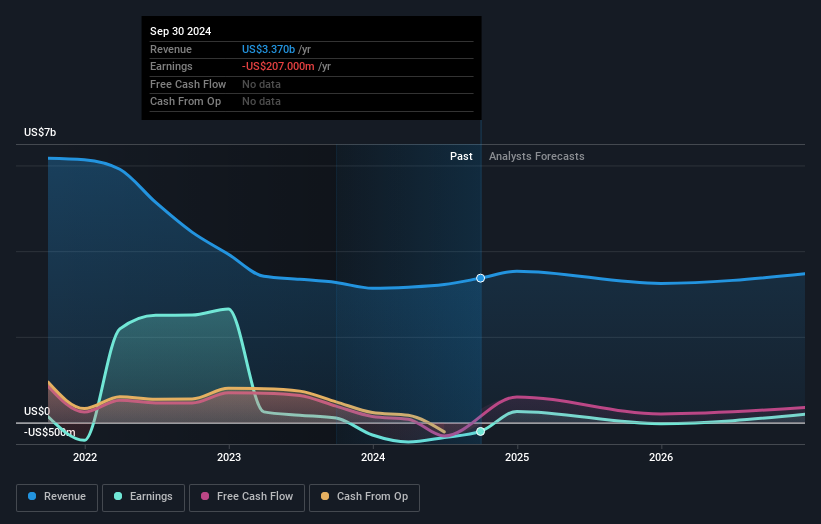Click the Revenue tooltip row label
Screen dimensions: 821x524
coord(171,49)
